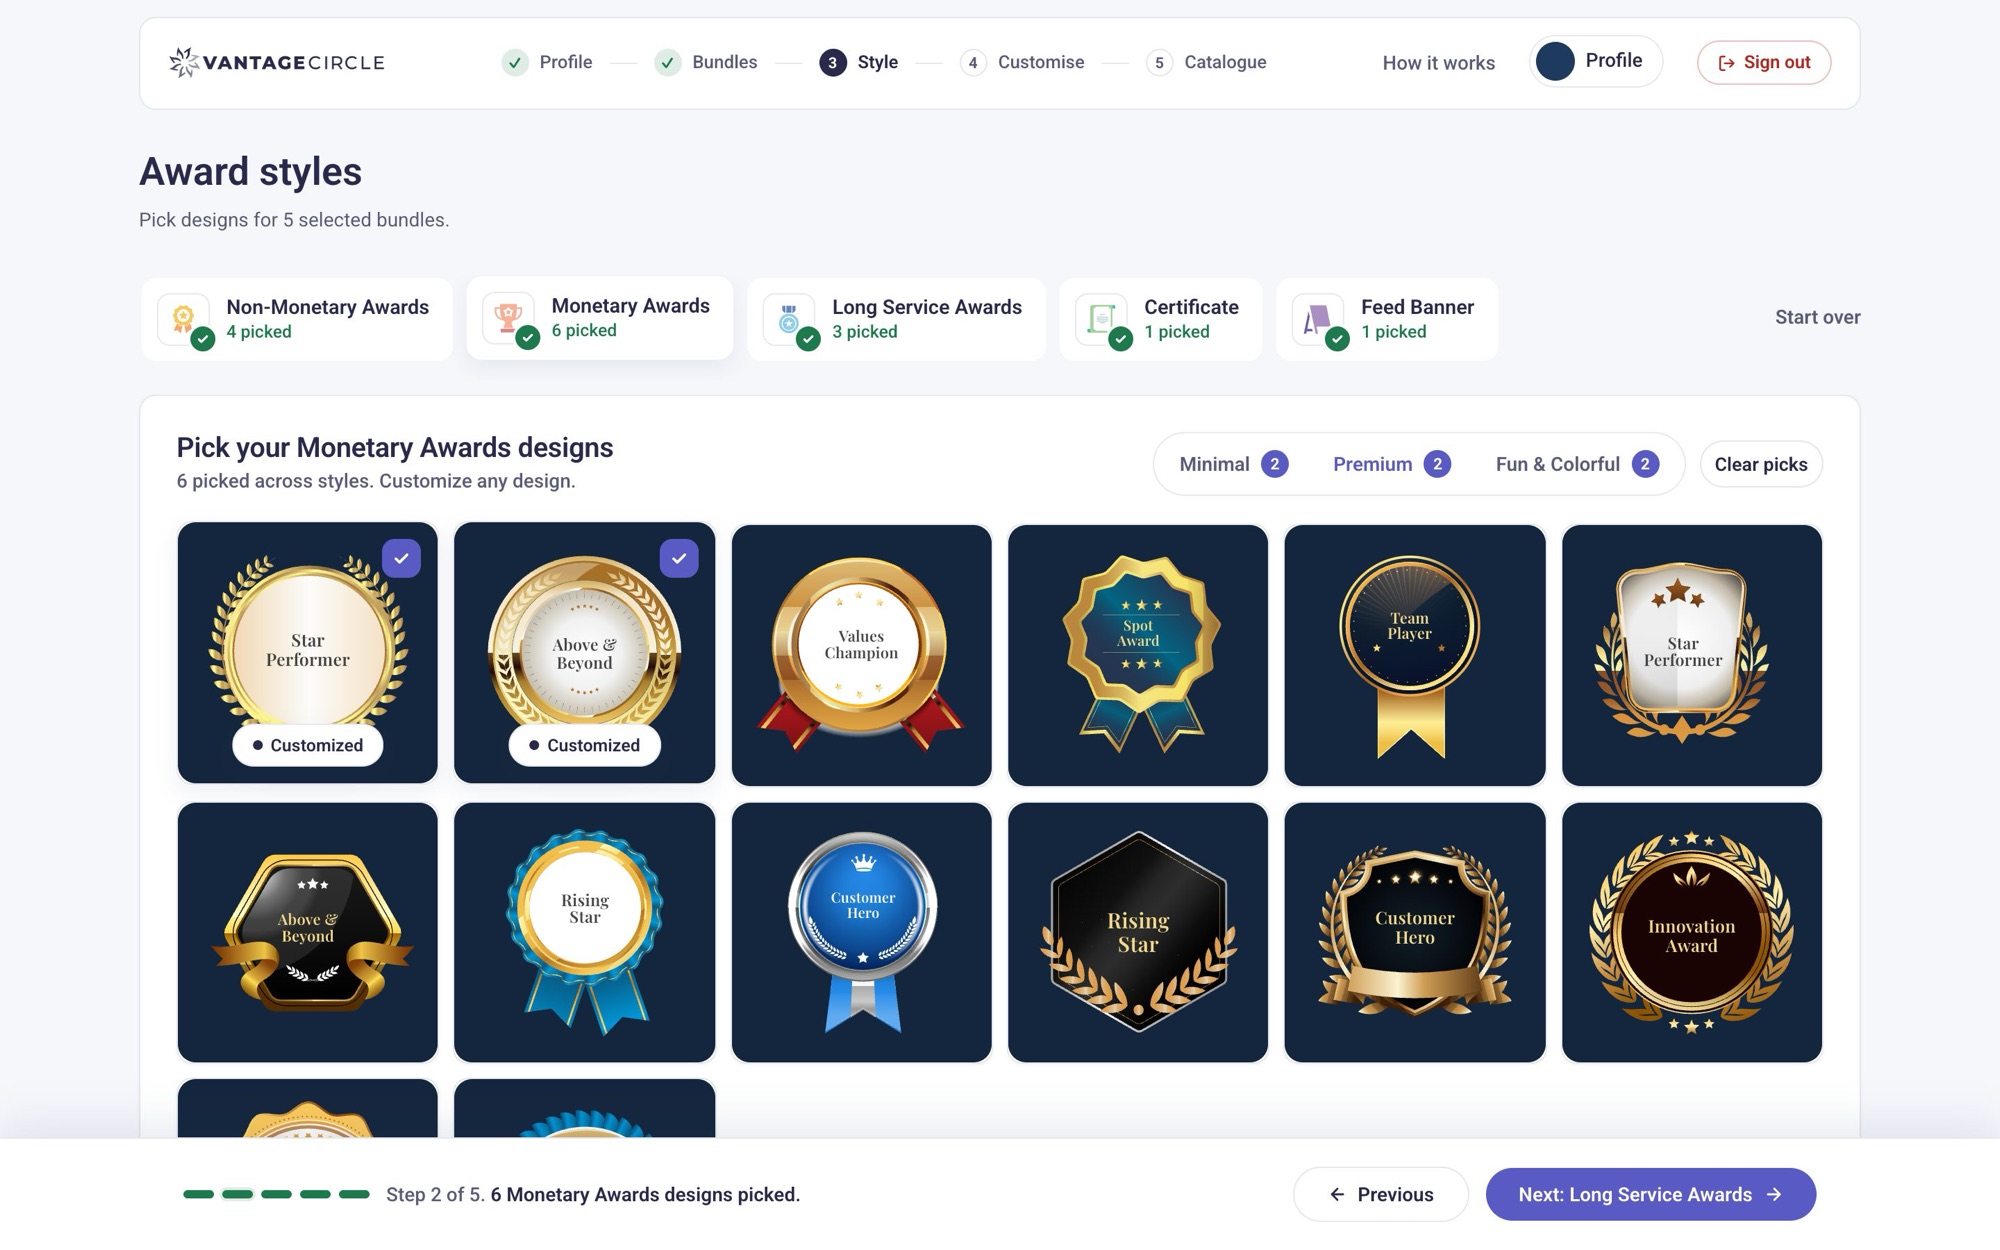2000x1250 pixels.
Task: Click the step 4 Customise number badge
Action: point(973,62)
